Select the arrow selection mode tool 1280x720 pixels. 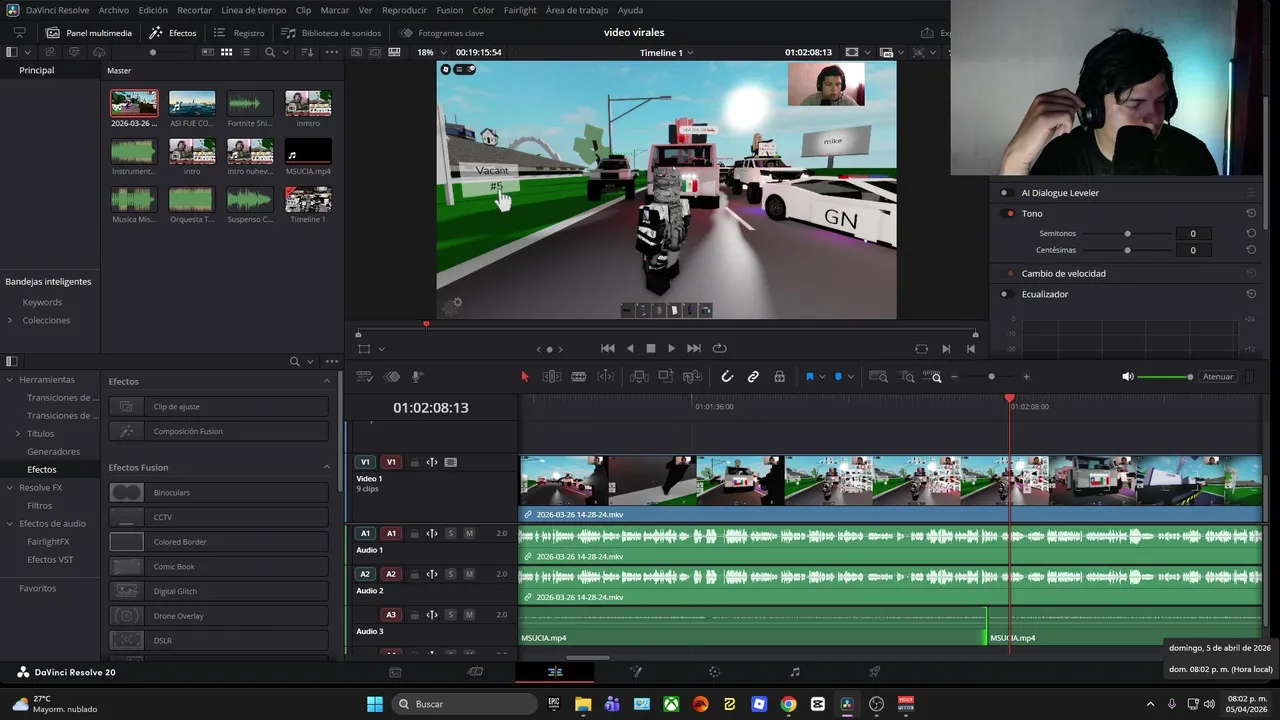tap(524, 377)
